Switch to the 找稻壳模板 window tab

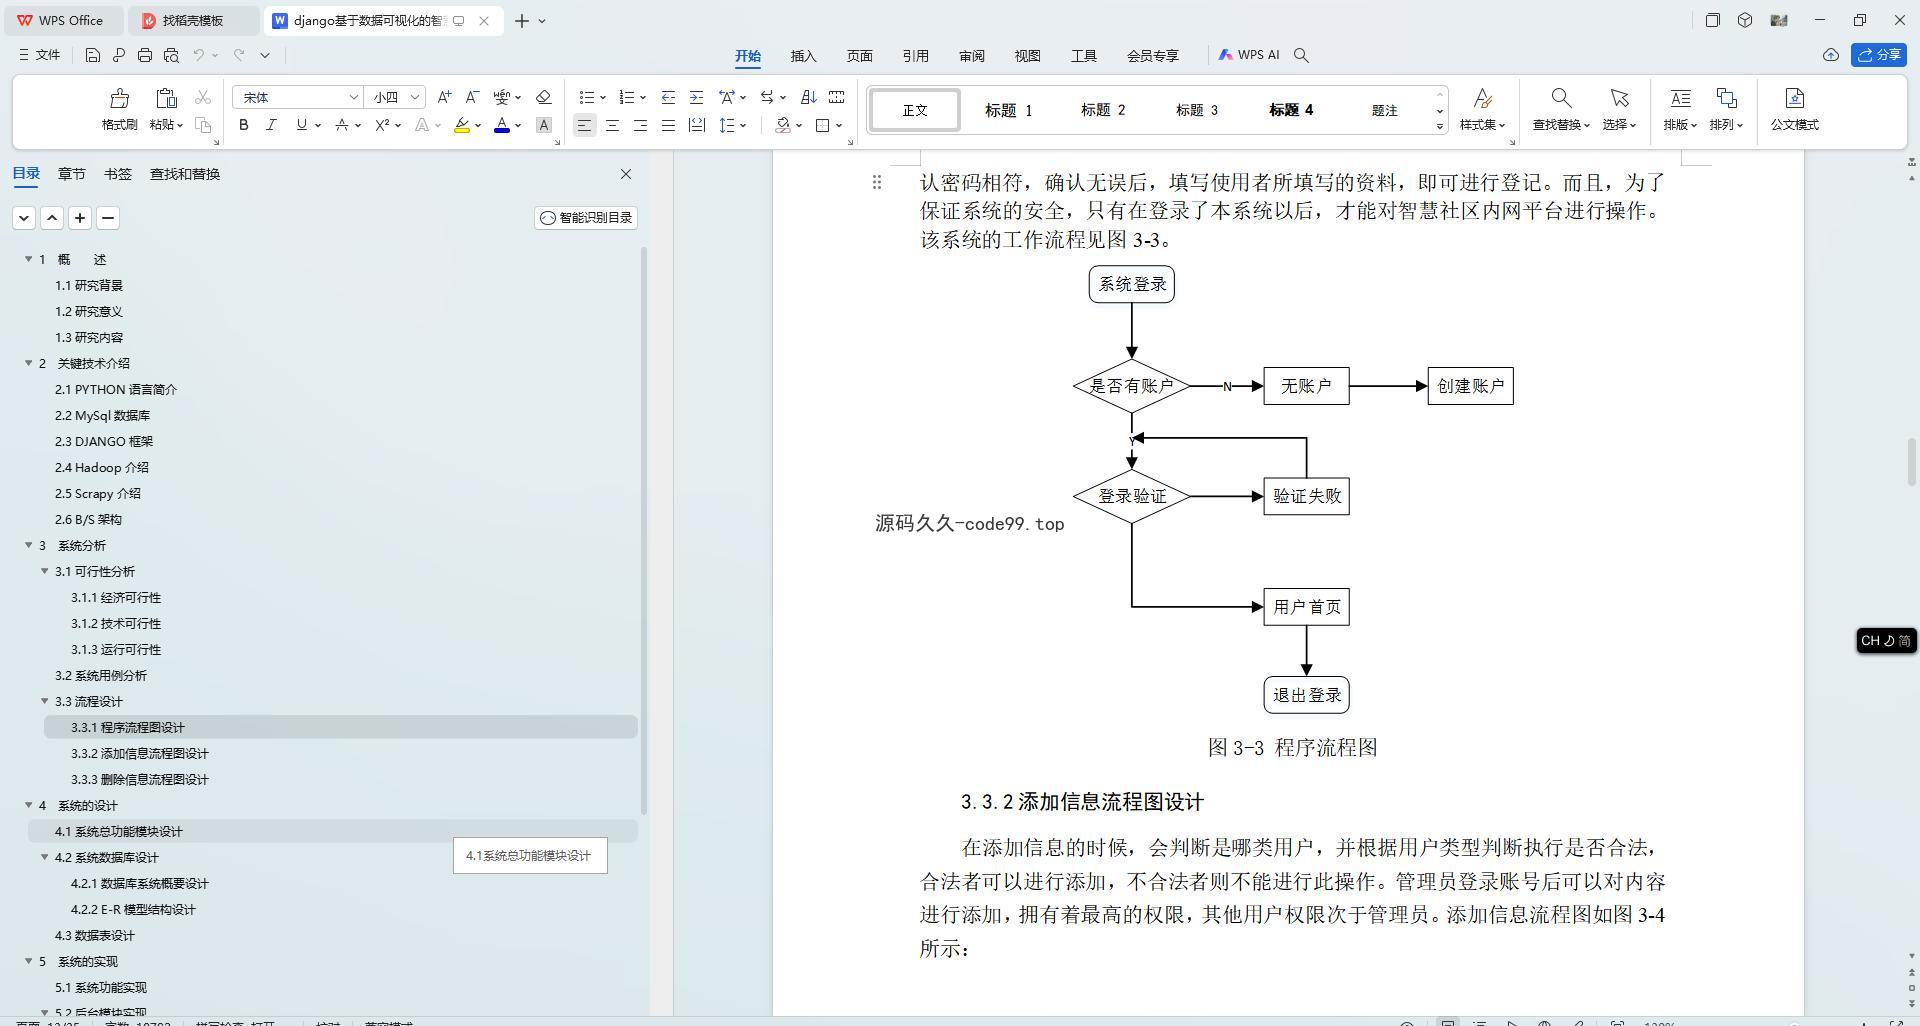[x=194, y=20]
